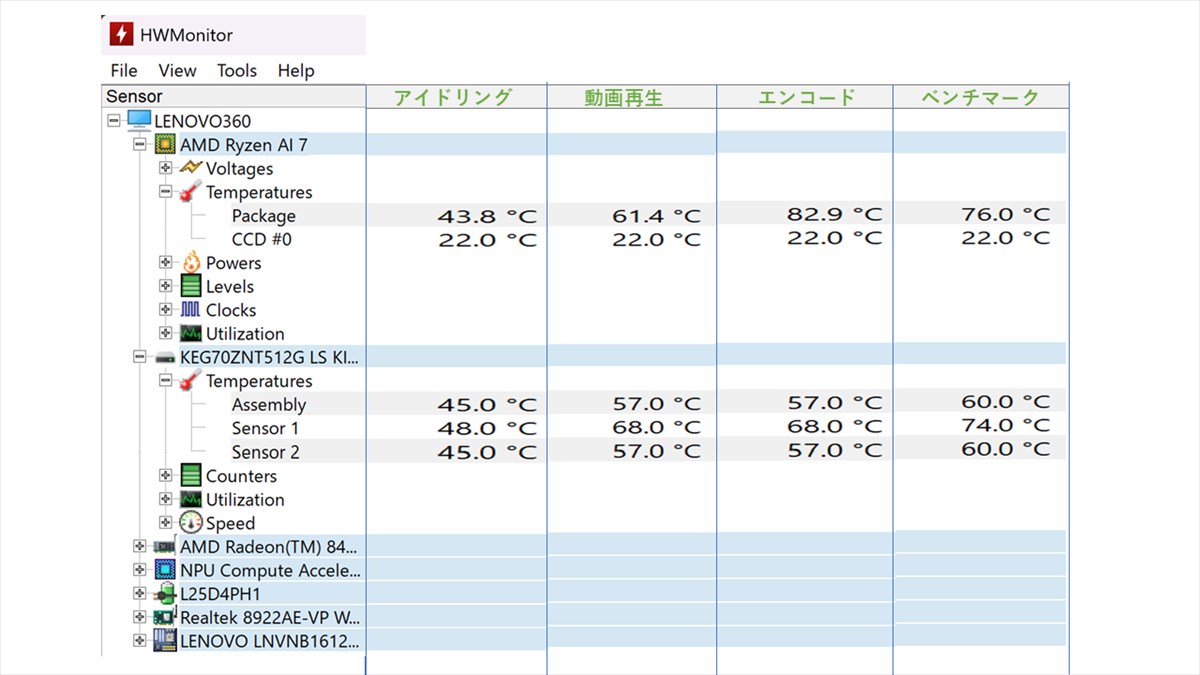Image resolution: width=1200 pixels, height=675 pixels.
Task: Click the AMD Ryzen AI 7 chip icon
Action: (165, 144)
